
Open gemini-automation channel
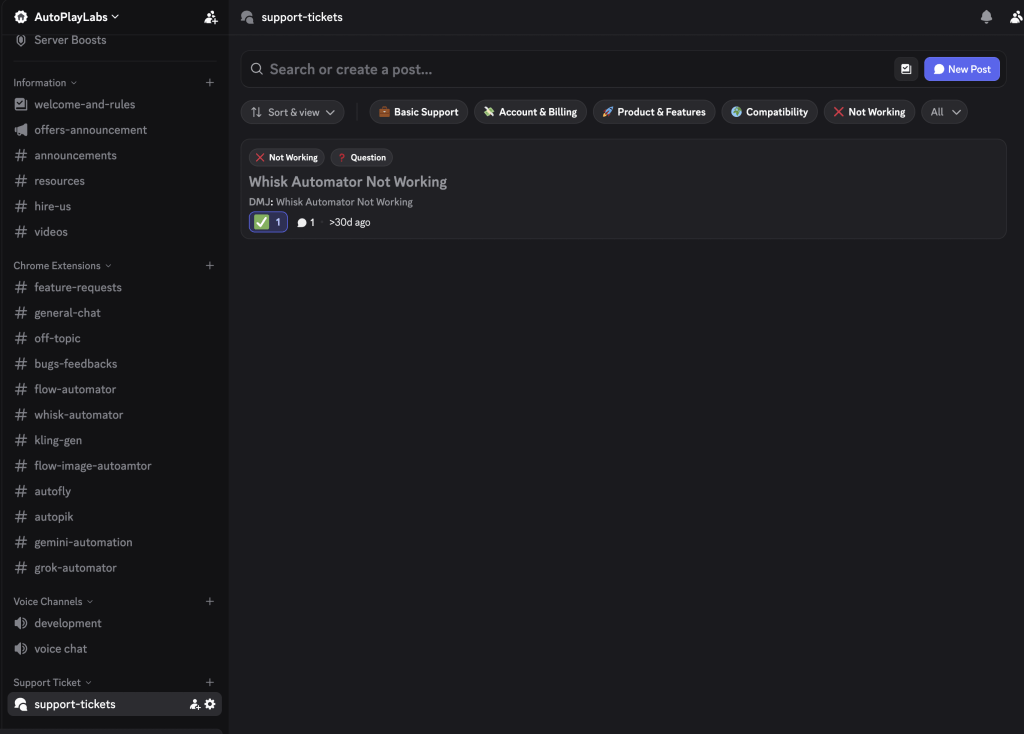pyautogui.click(x=114, y=542)
